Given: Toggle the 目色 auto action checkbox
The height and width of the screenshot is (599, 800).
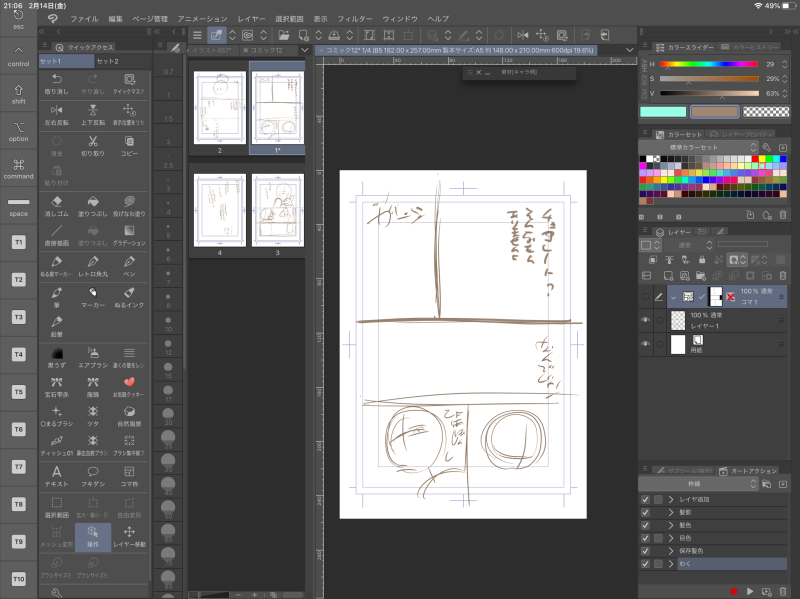Looking at the screenshot, I should 645,538.
